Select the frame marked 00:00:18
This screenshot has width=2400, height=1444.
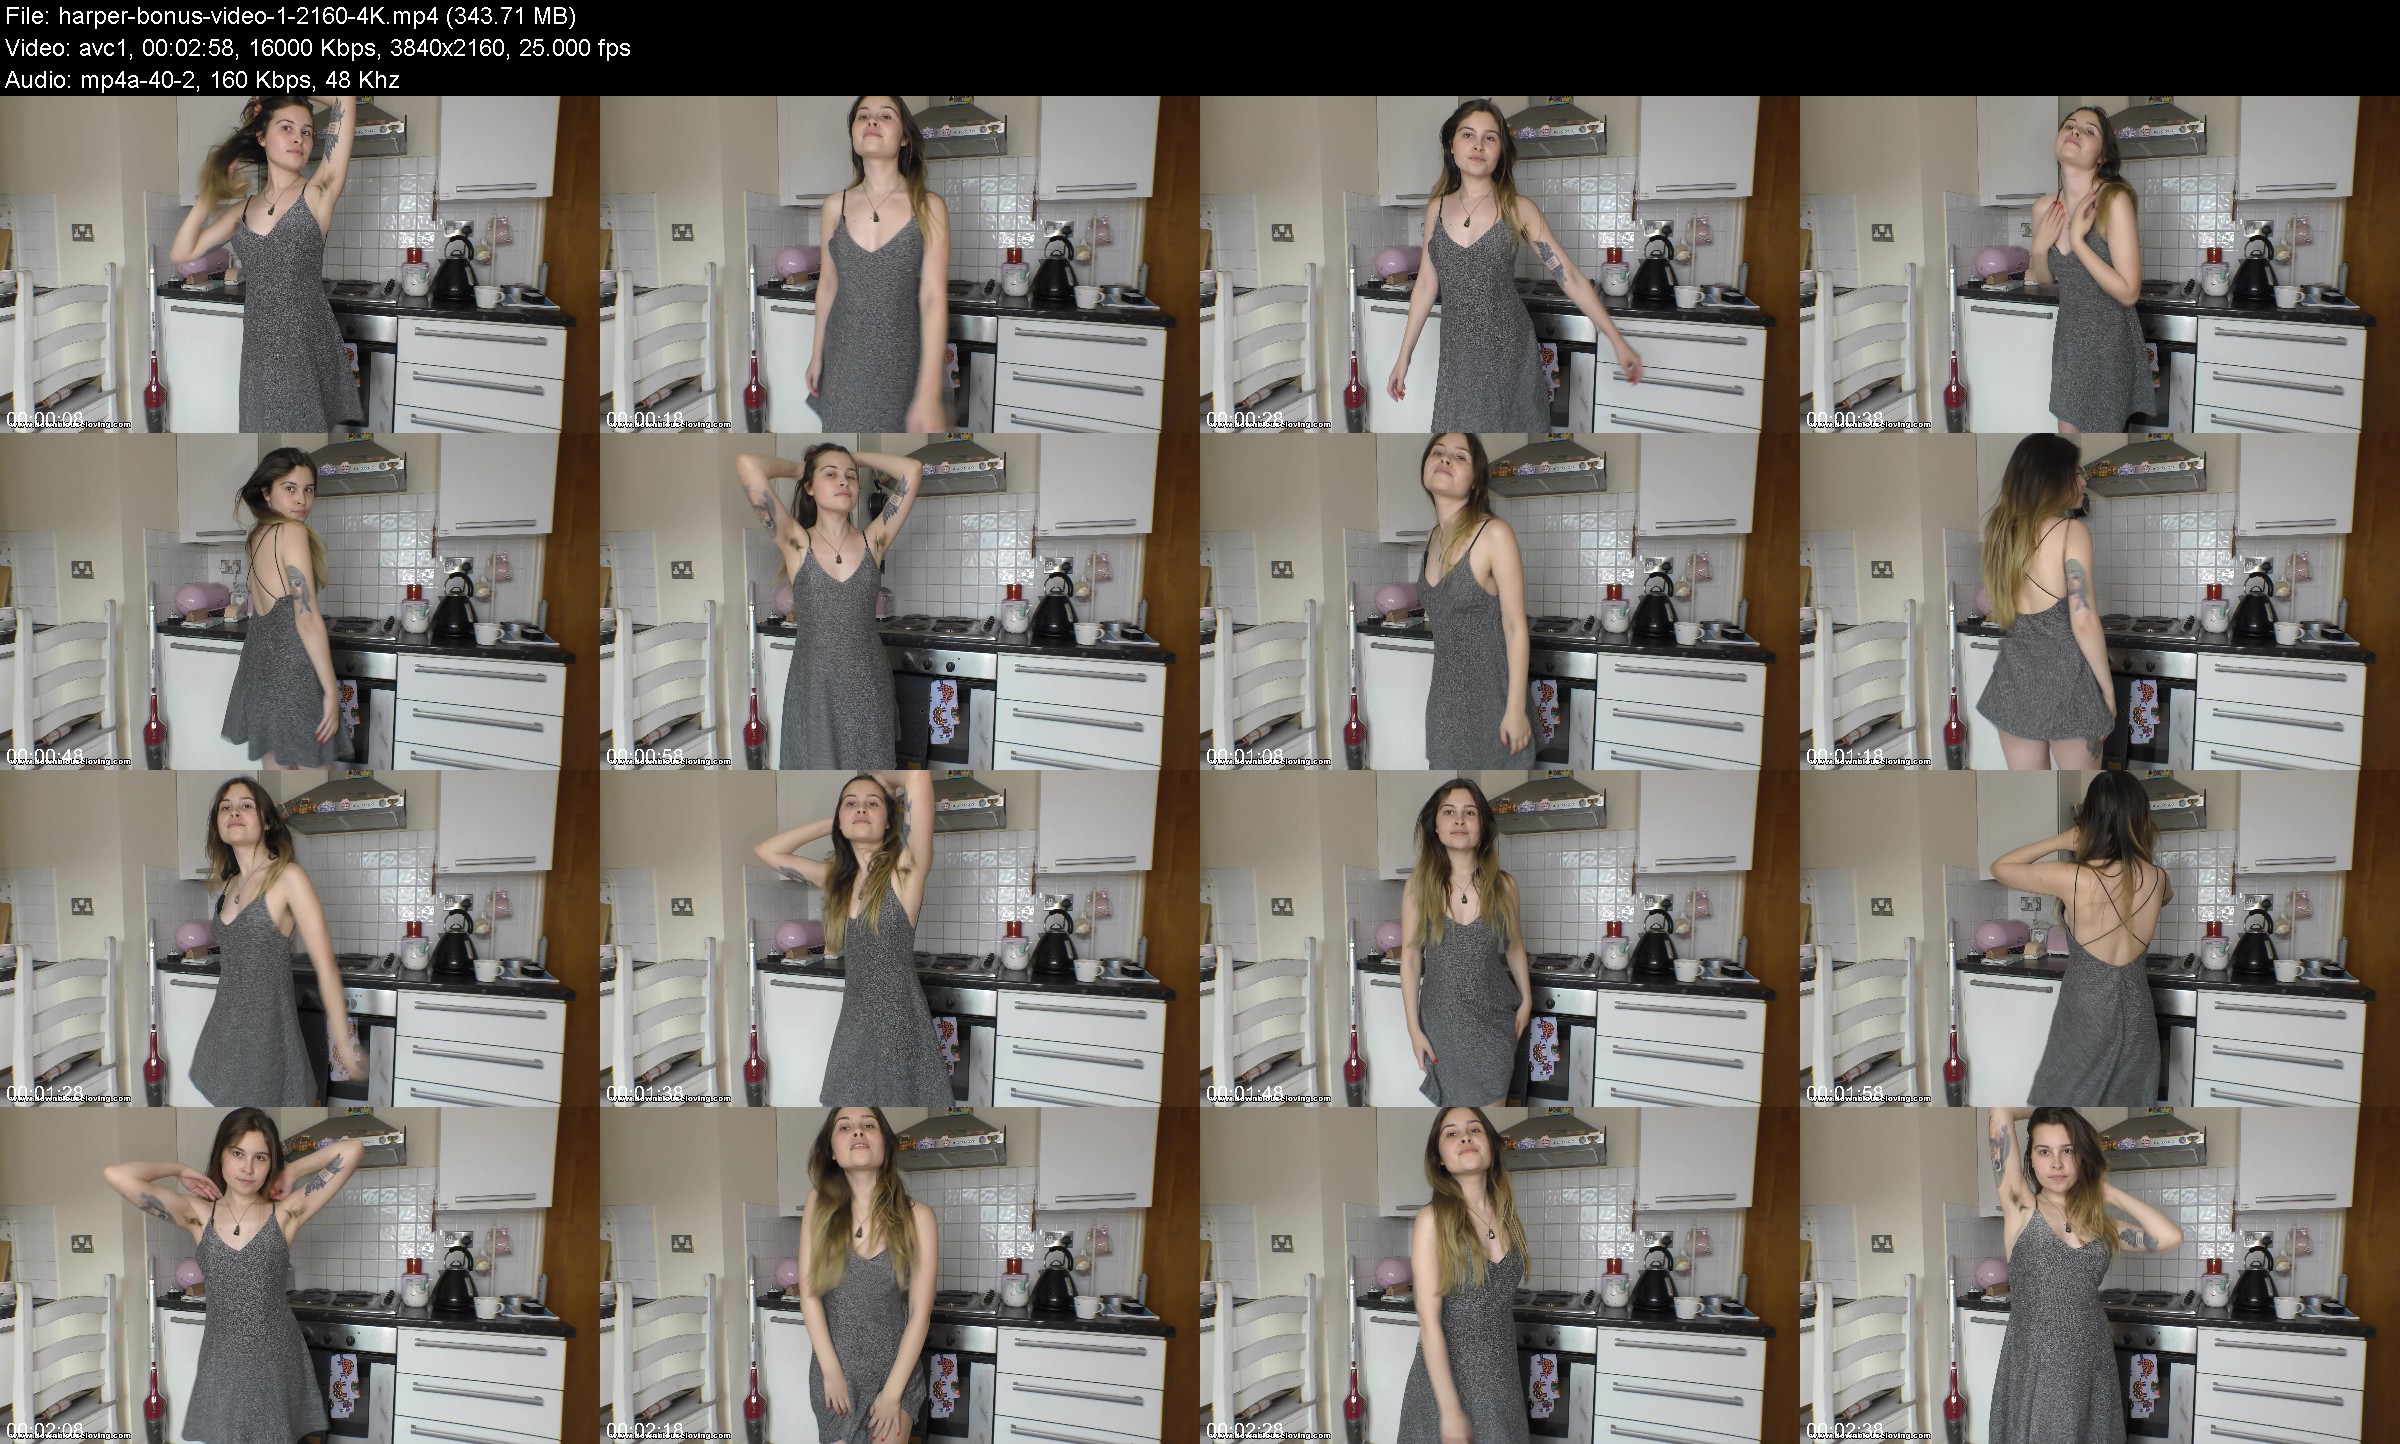[x=899, y=264]
